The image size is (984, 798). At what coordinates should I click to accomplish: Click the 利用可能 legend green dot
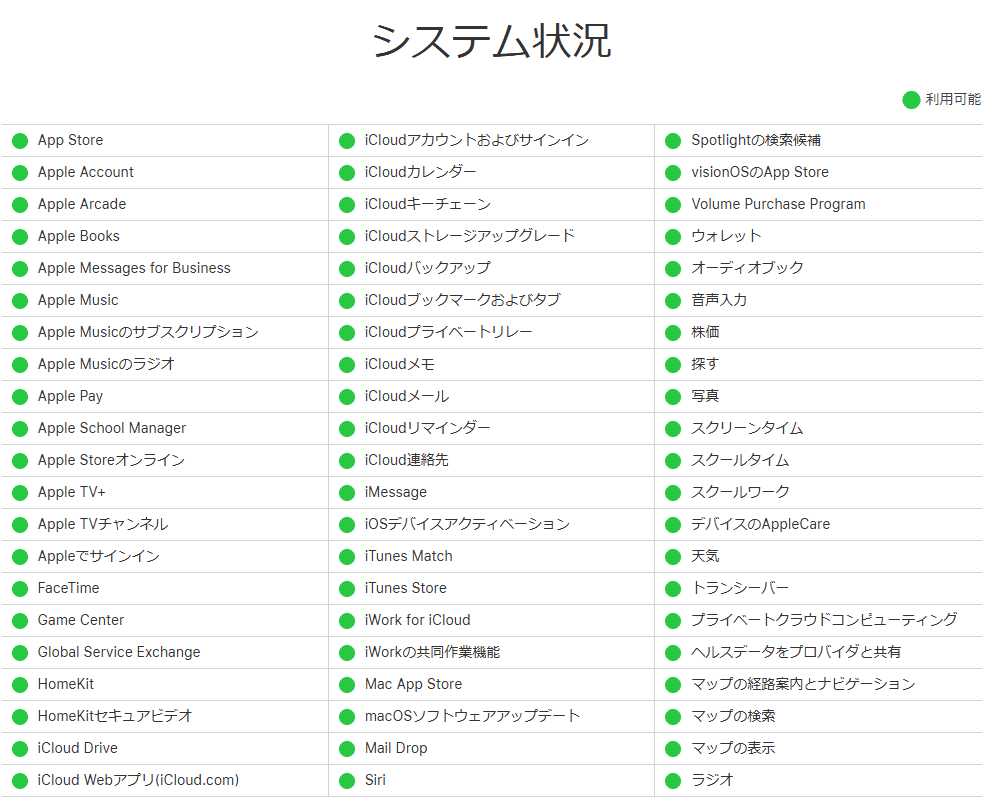coord(911,100)
